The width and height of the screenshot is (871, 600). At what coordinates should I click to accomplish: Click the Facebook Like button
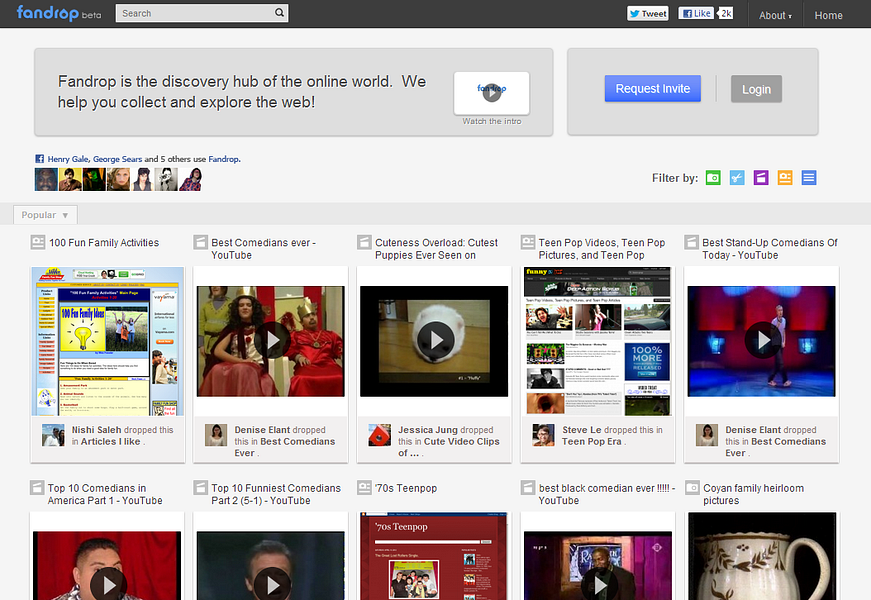tap(697, 14)
